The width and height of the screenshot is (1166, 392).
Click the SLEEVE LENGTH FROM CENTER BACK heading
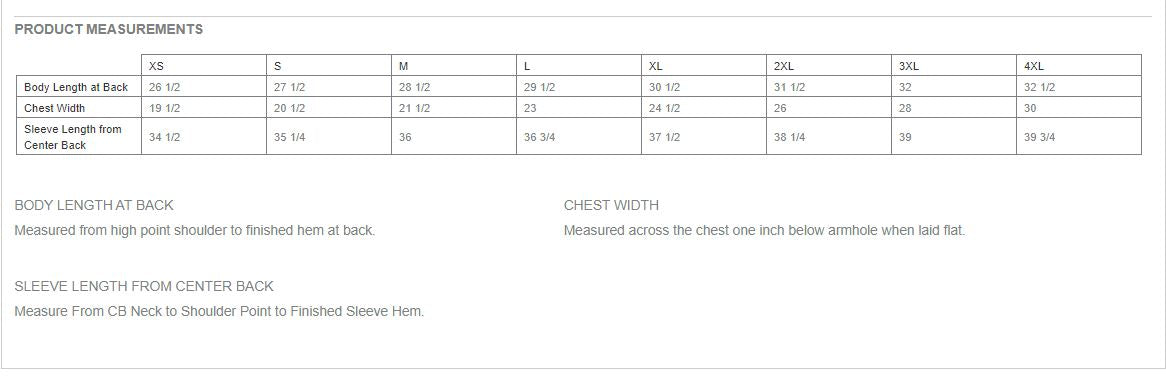tap(144, 286)
